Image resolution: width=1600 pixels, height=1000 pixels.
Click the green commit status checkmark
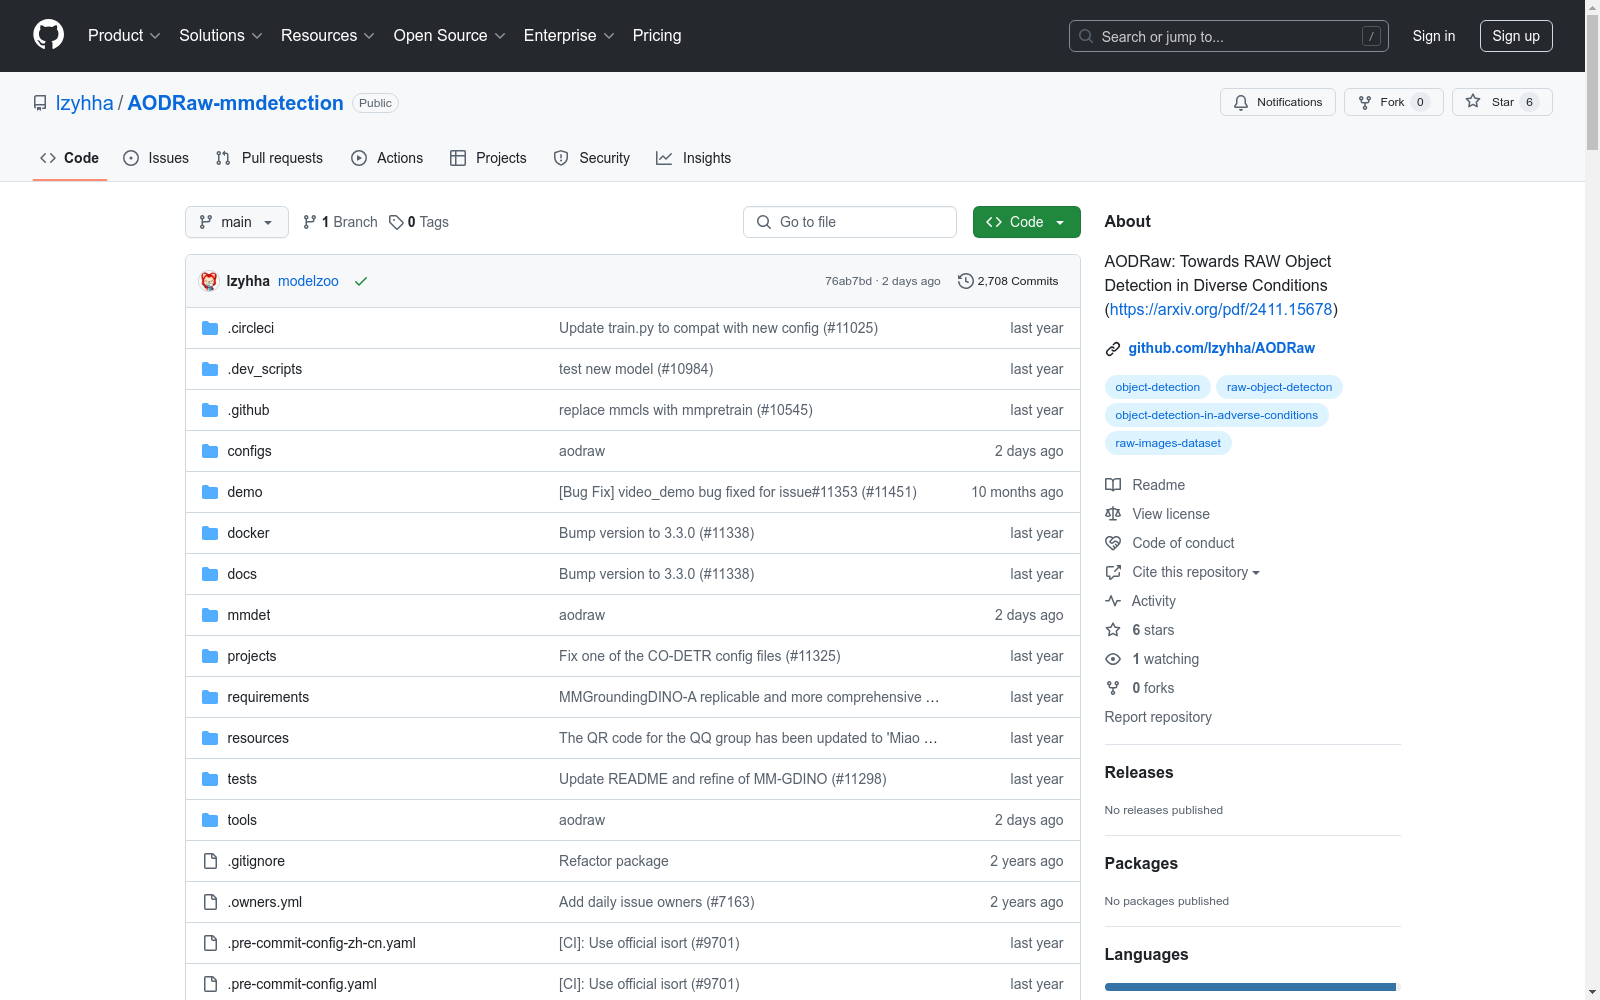pos(361,281)
